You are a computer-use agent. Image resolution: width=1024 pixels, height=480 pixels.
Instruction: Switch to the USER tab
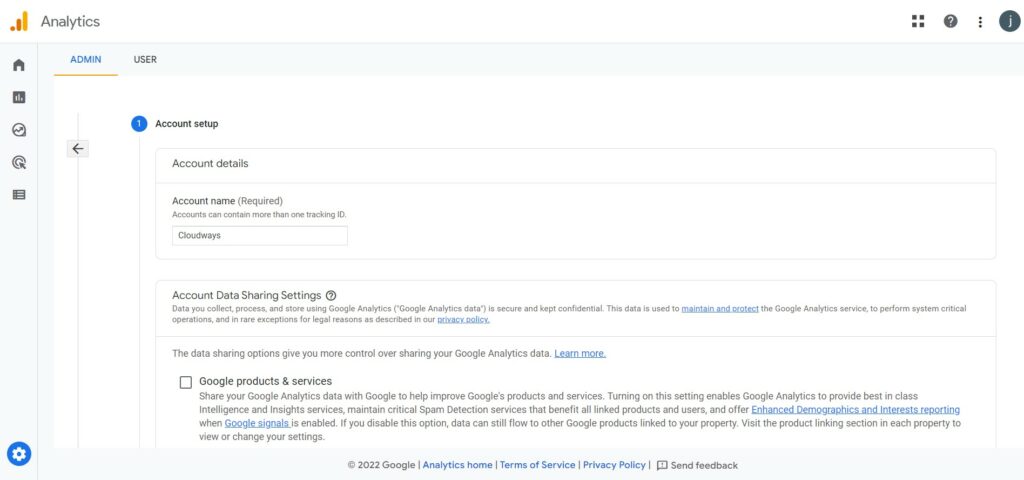(145, 59)
